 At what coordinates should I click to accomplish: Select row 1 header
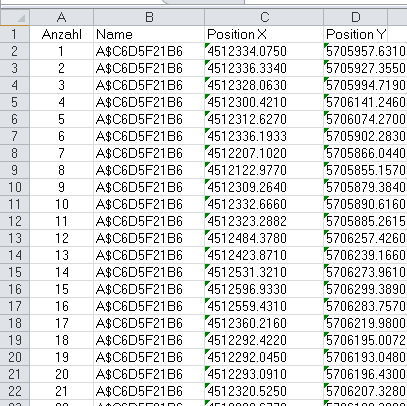click(15, 34)
